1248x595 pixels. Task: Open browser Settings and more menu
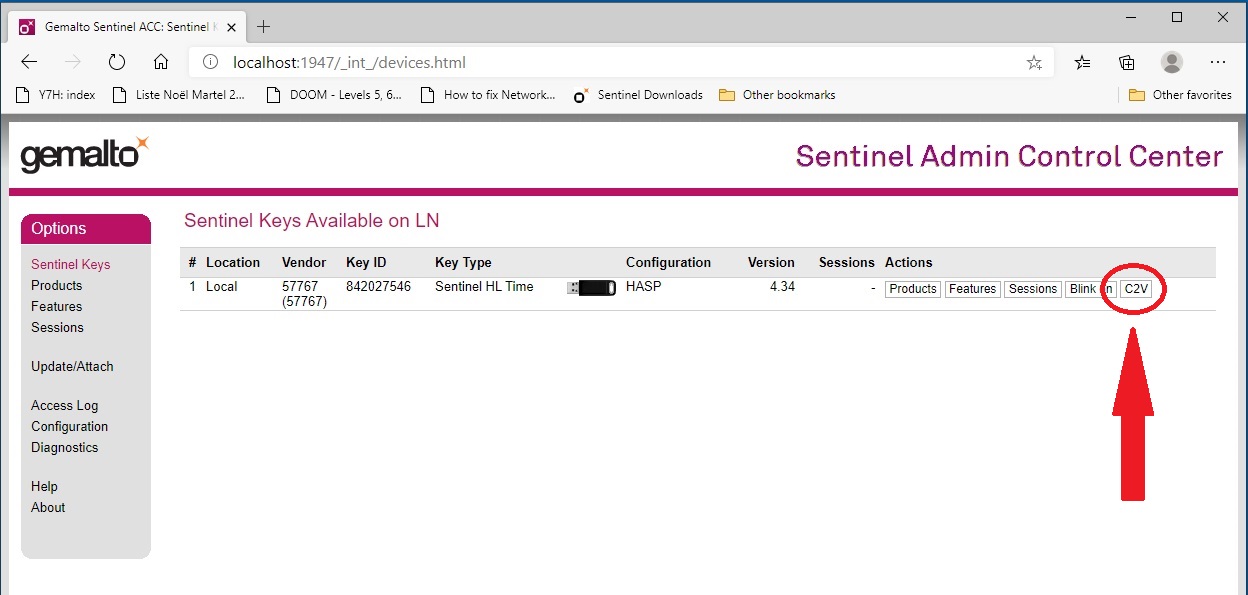point(1217,62)
